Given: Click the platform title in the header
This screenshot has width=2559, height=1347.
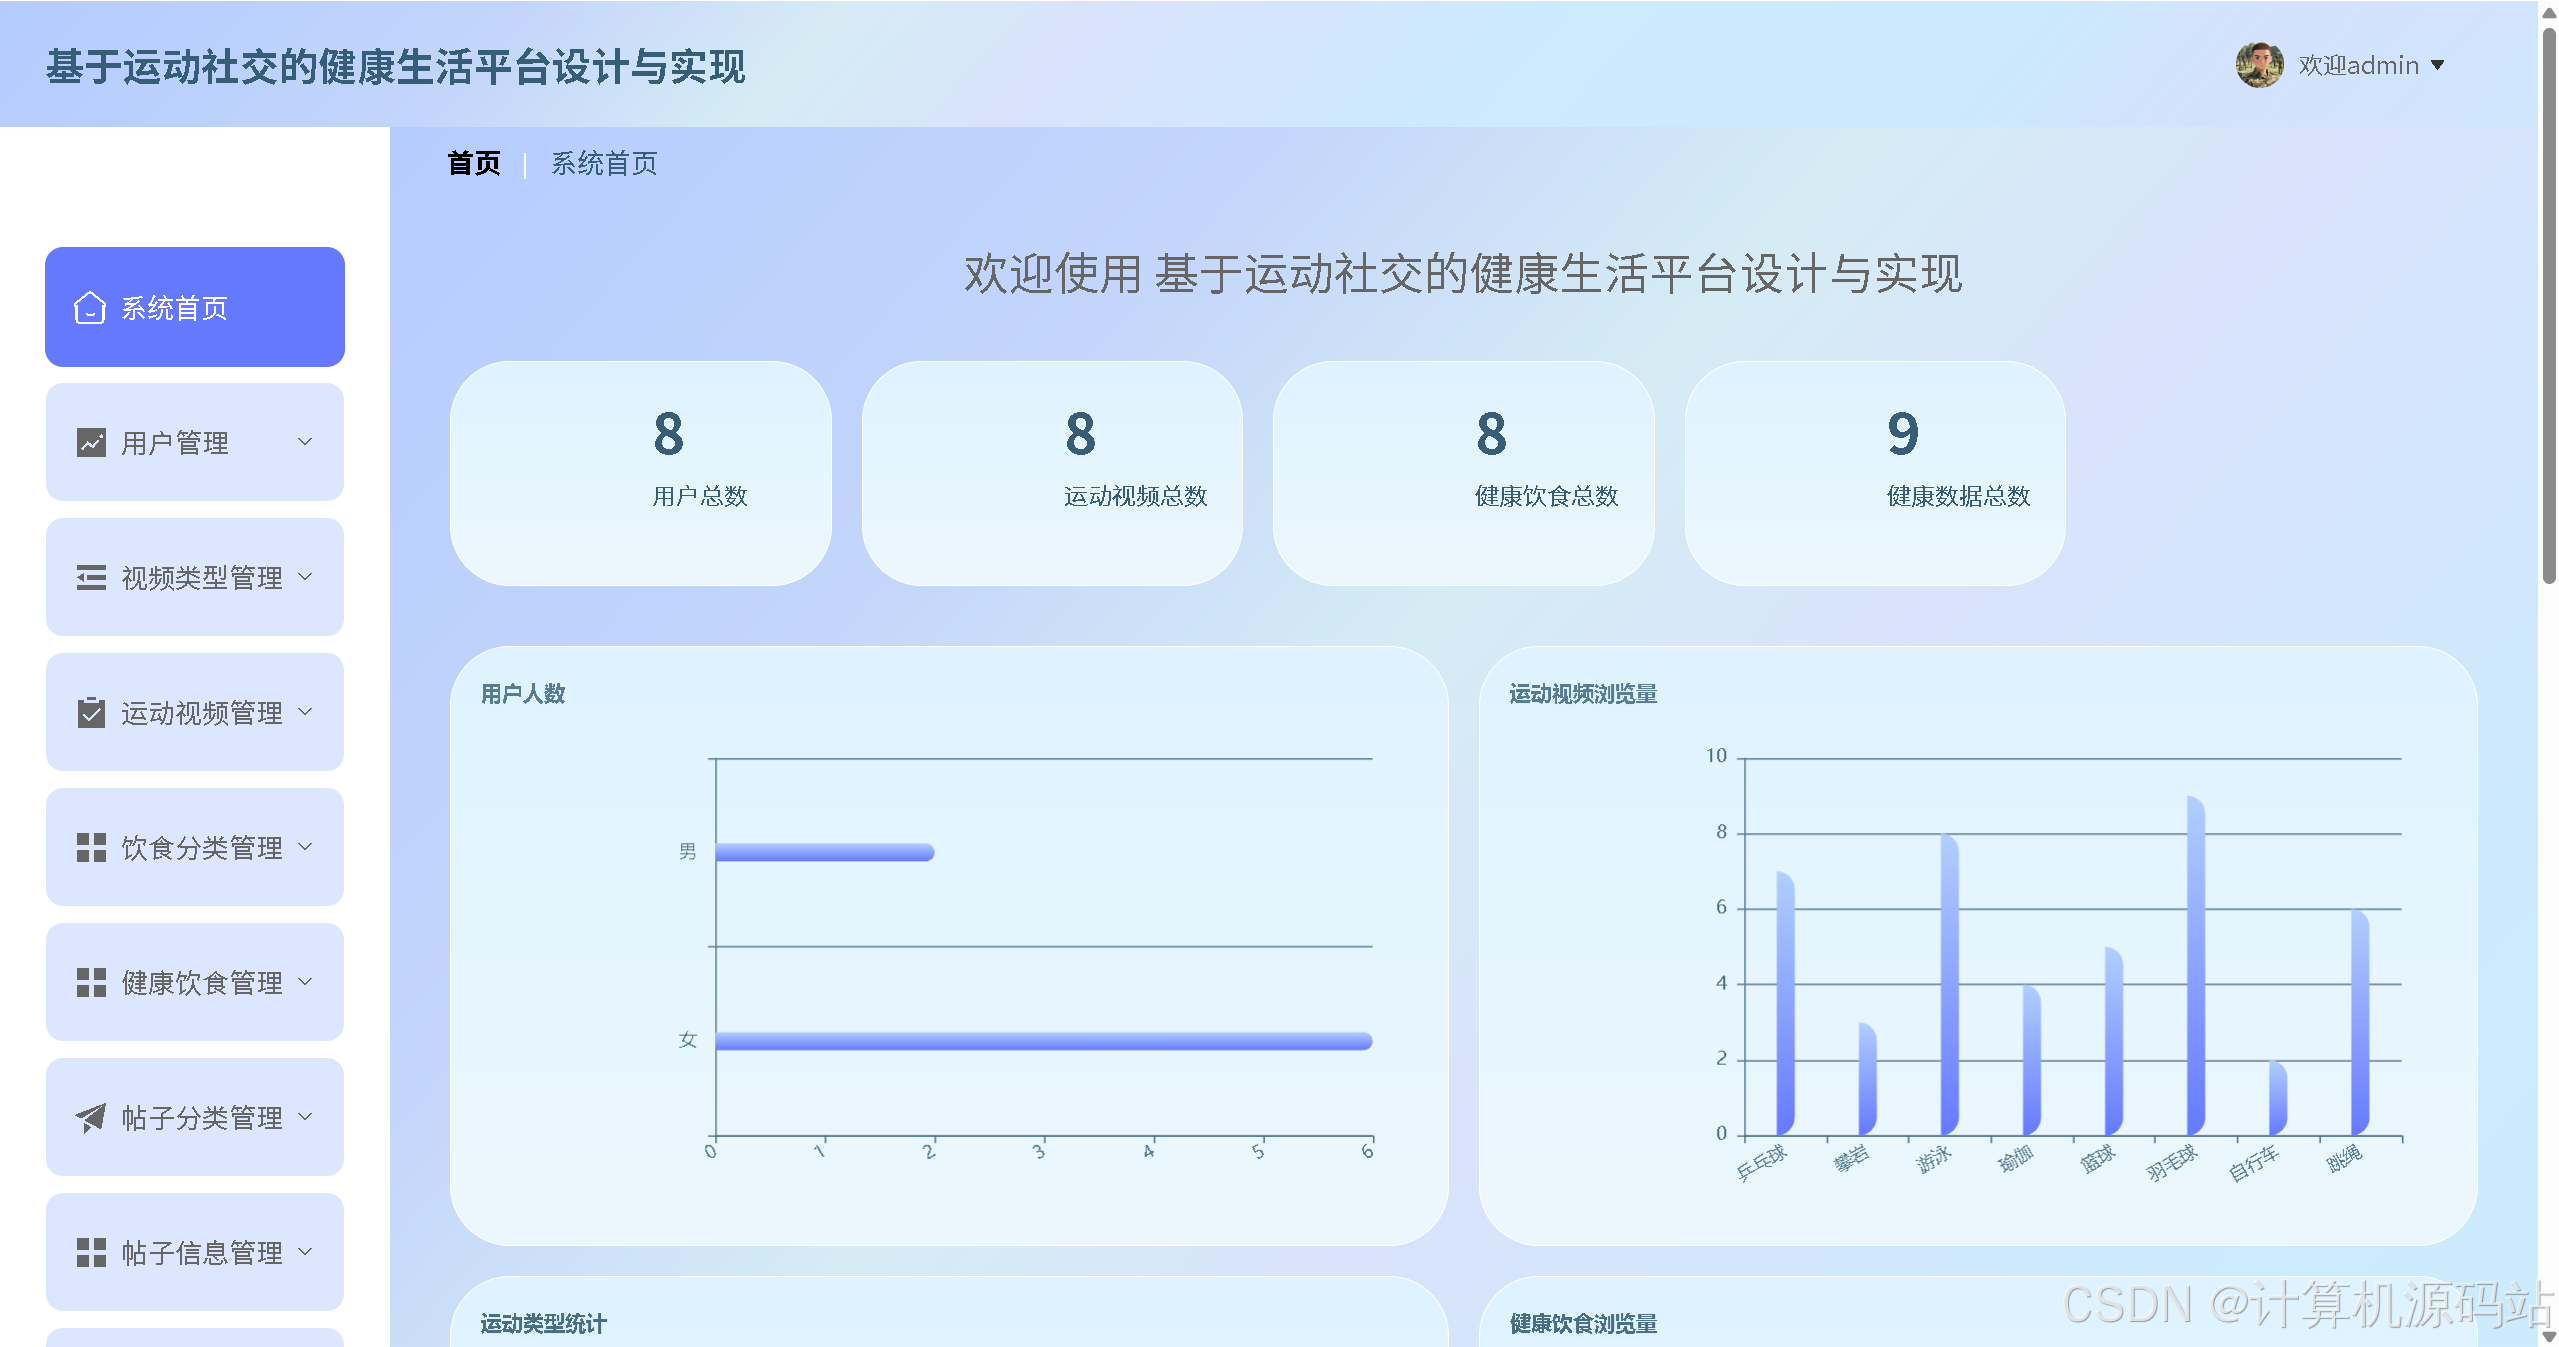Looking at the screenshot, I should 396,67.
